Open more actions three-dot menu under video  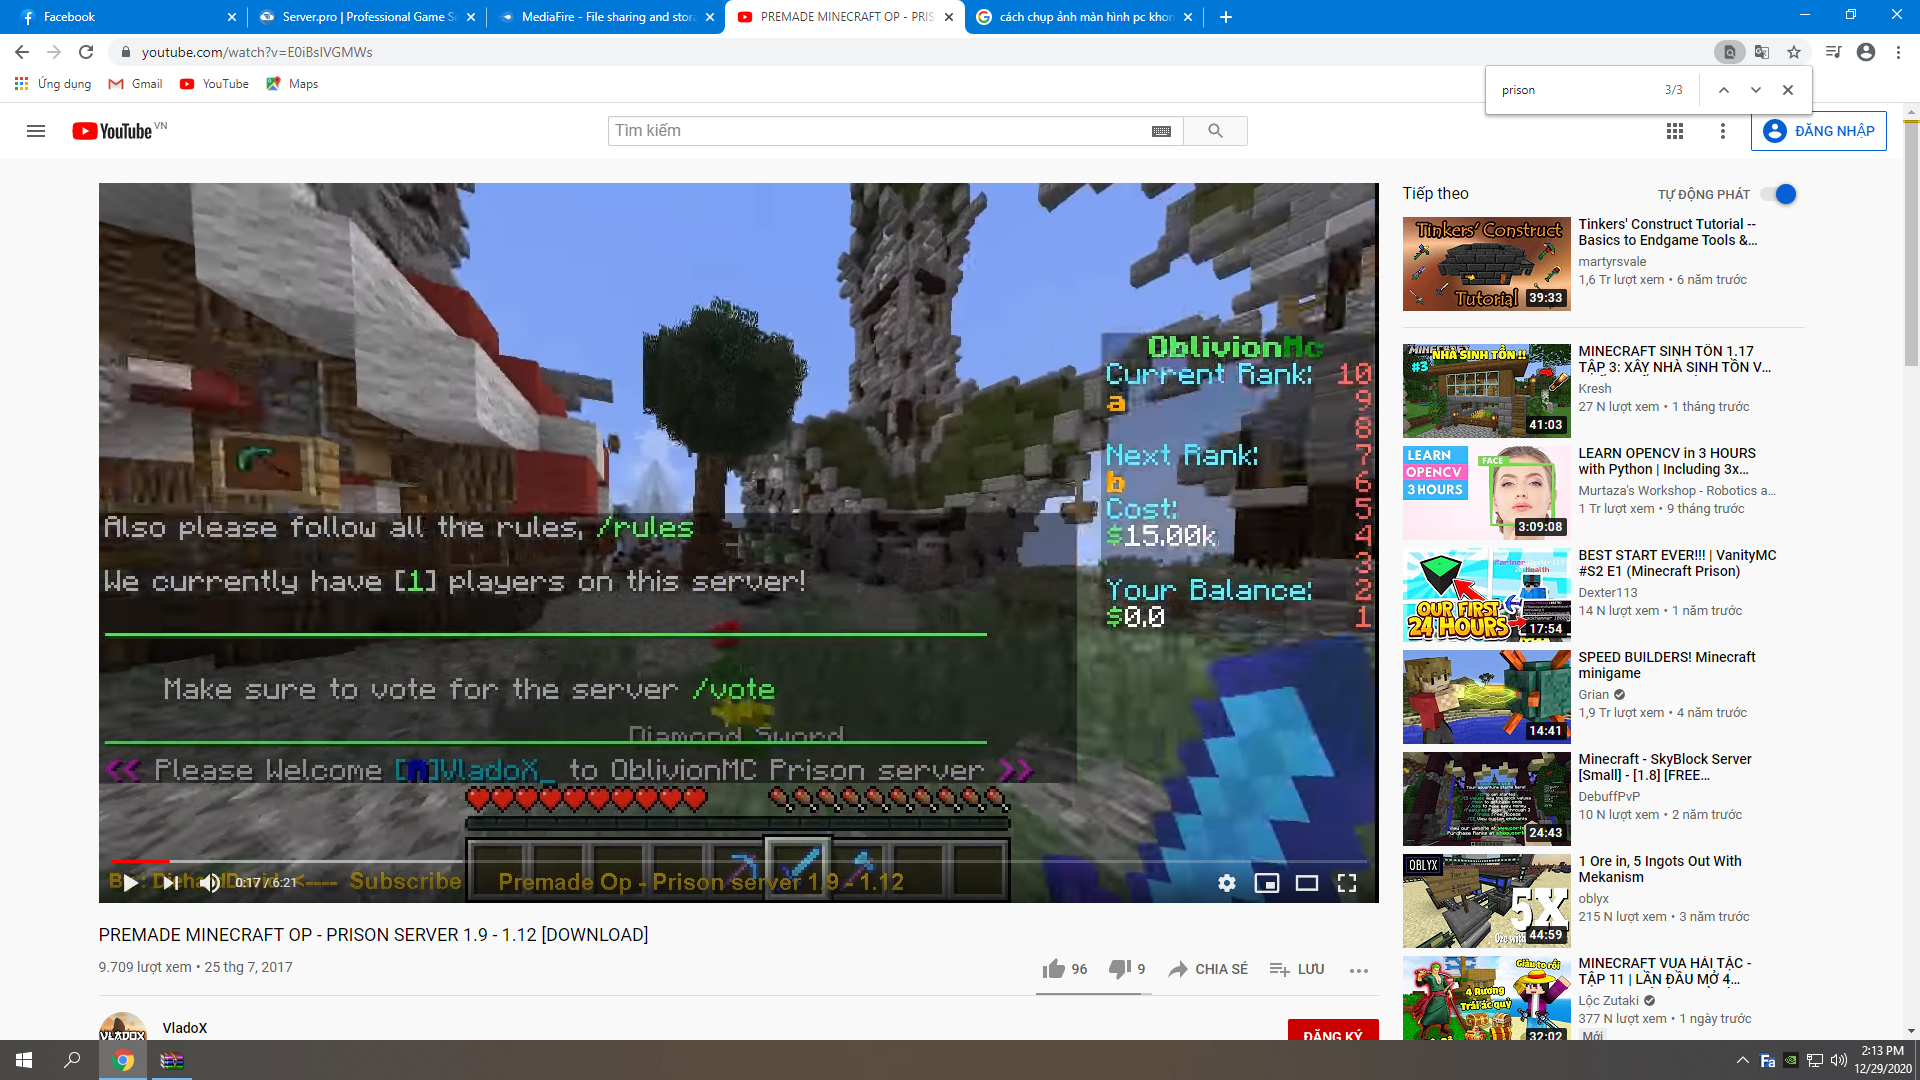[1358, 970]
